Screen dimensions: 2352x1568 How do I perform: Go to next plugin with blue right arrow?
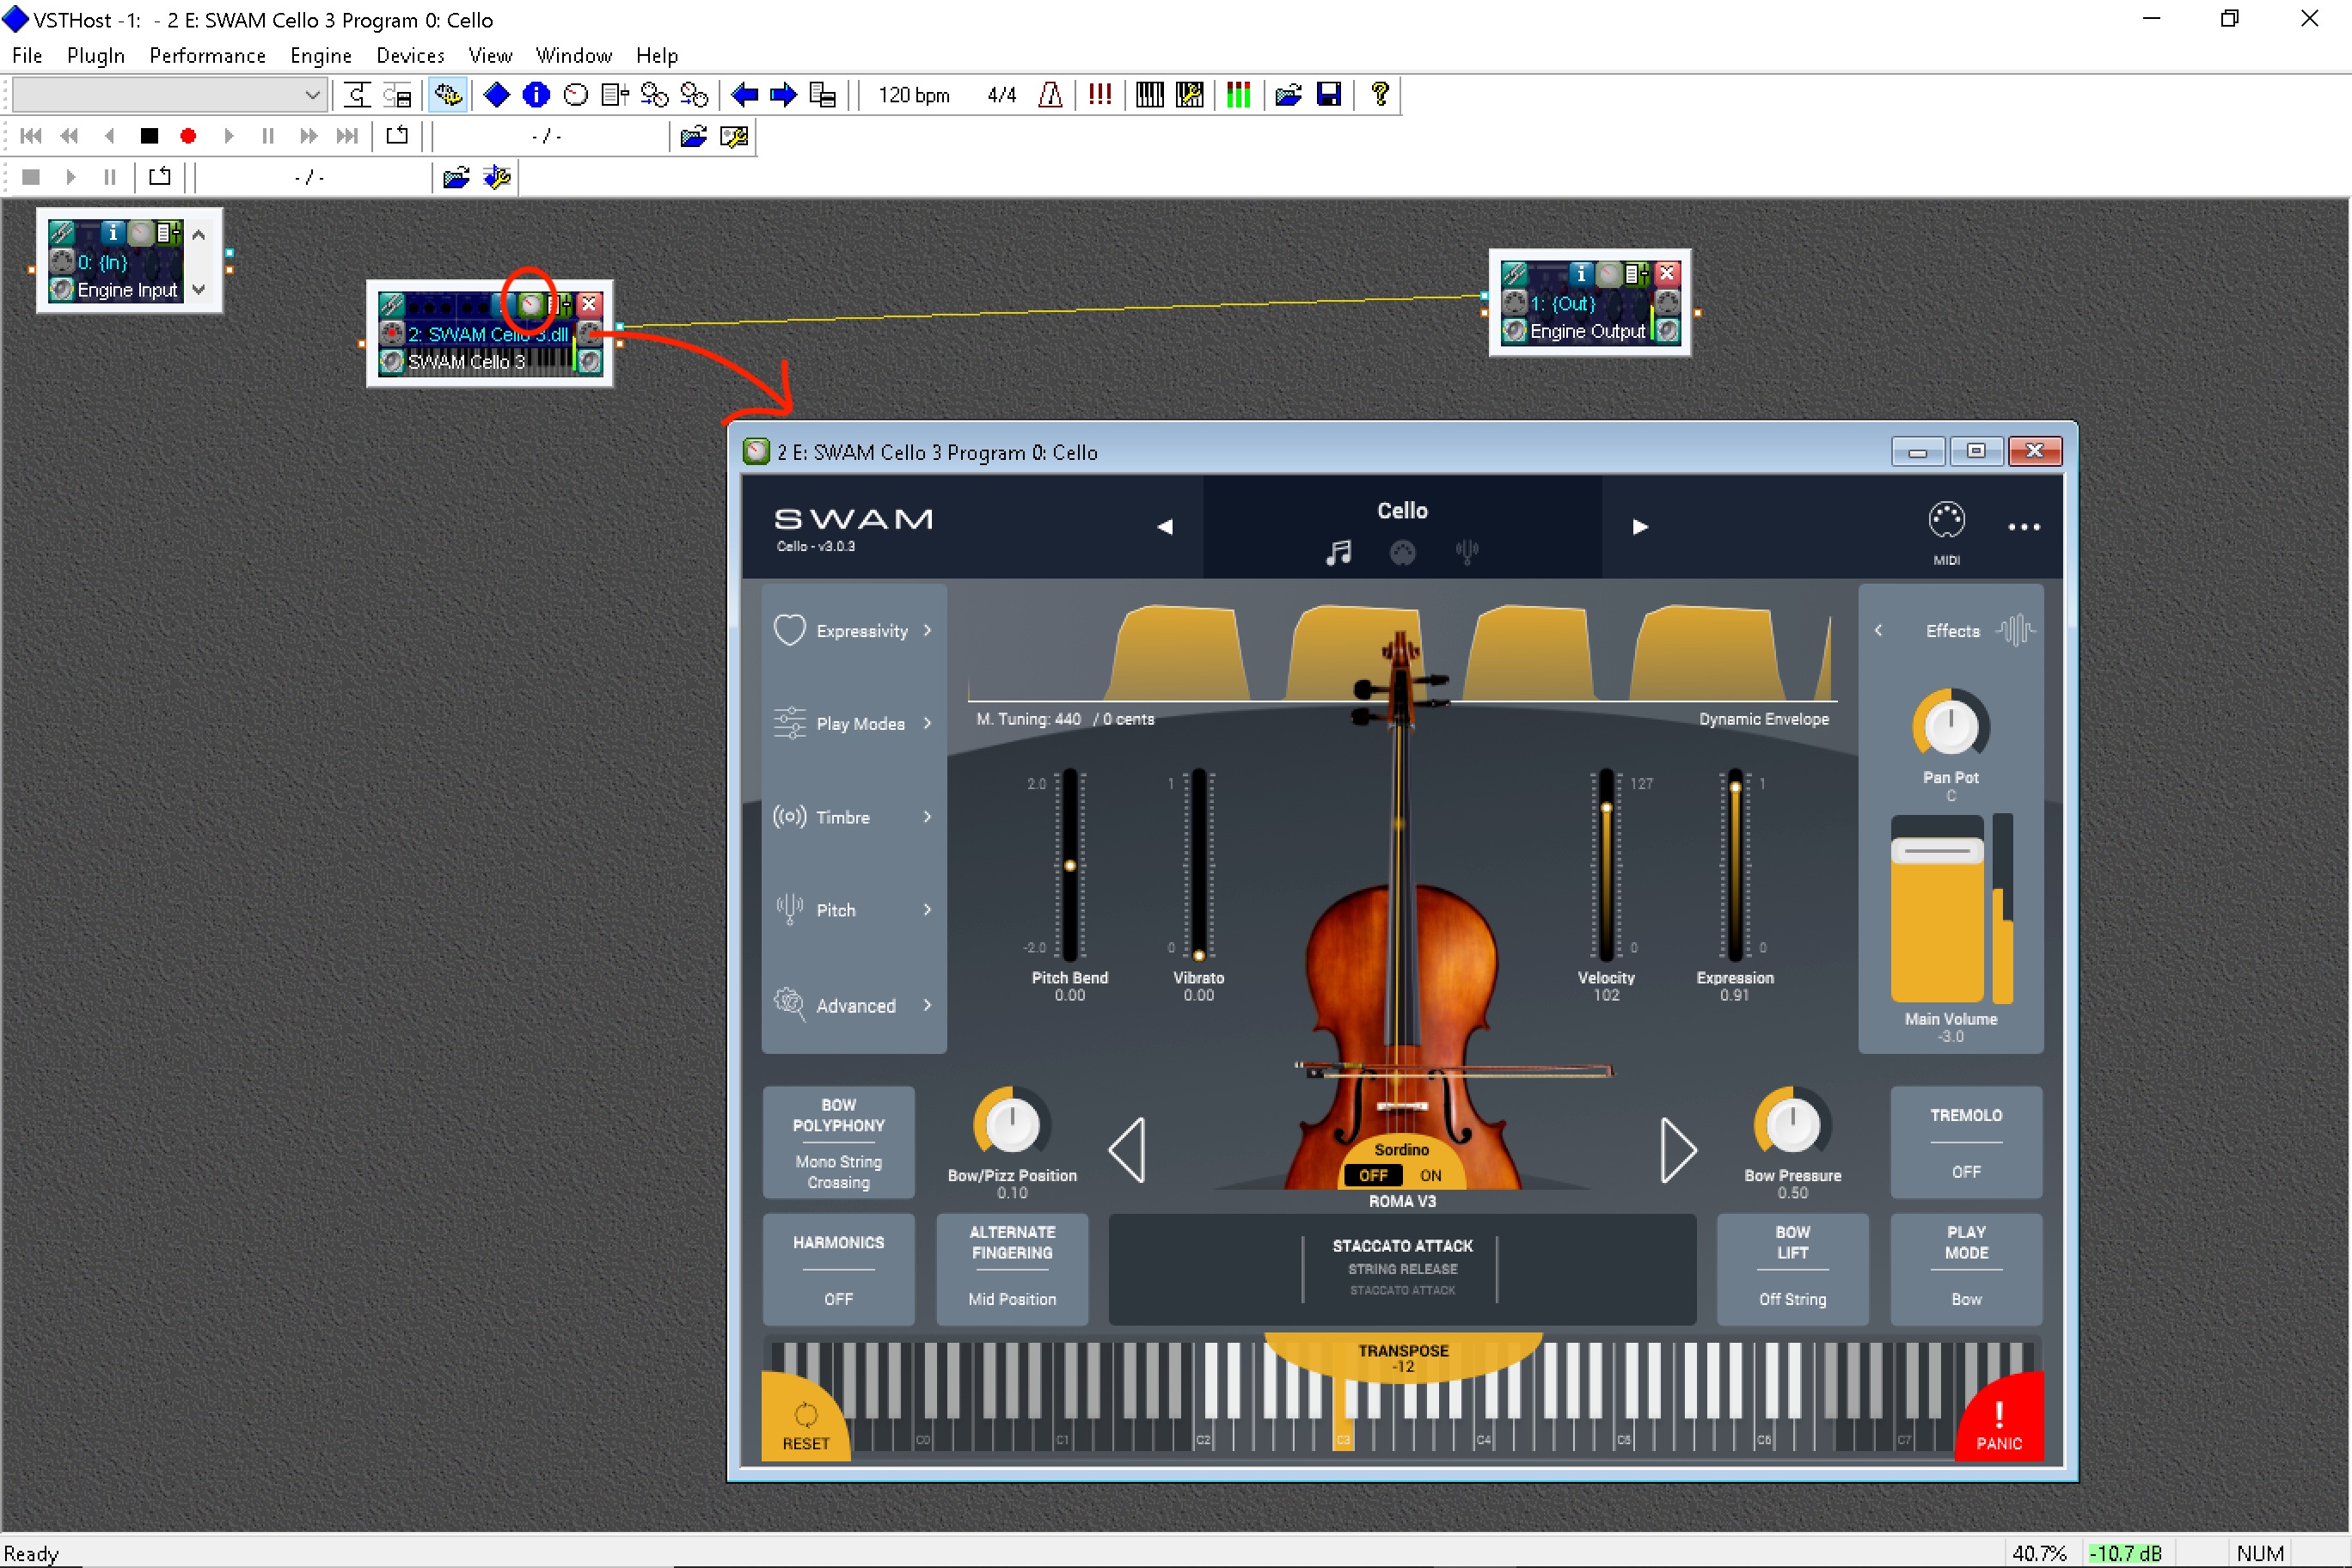tap(783, 95)
